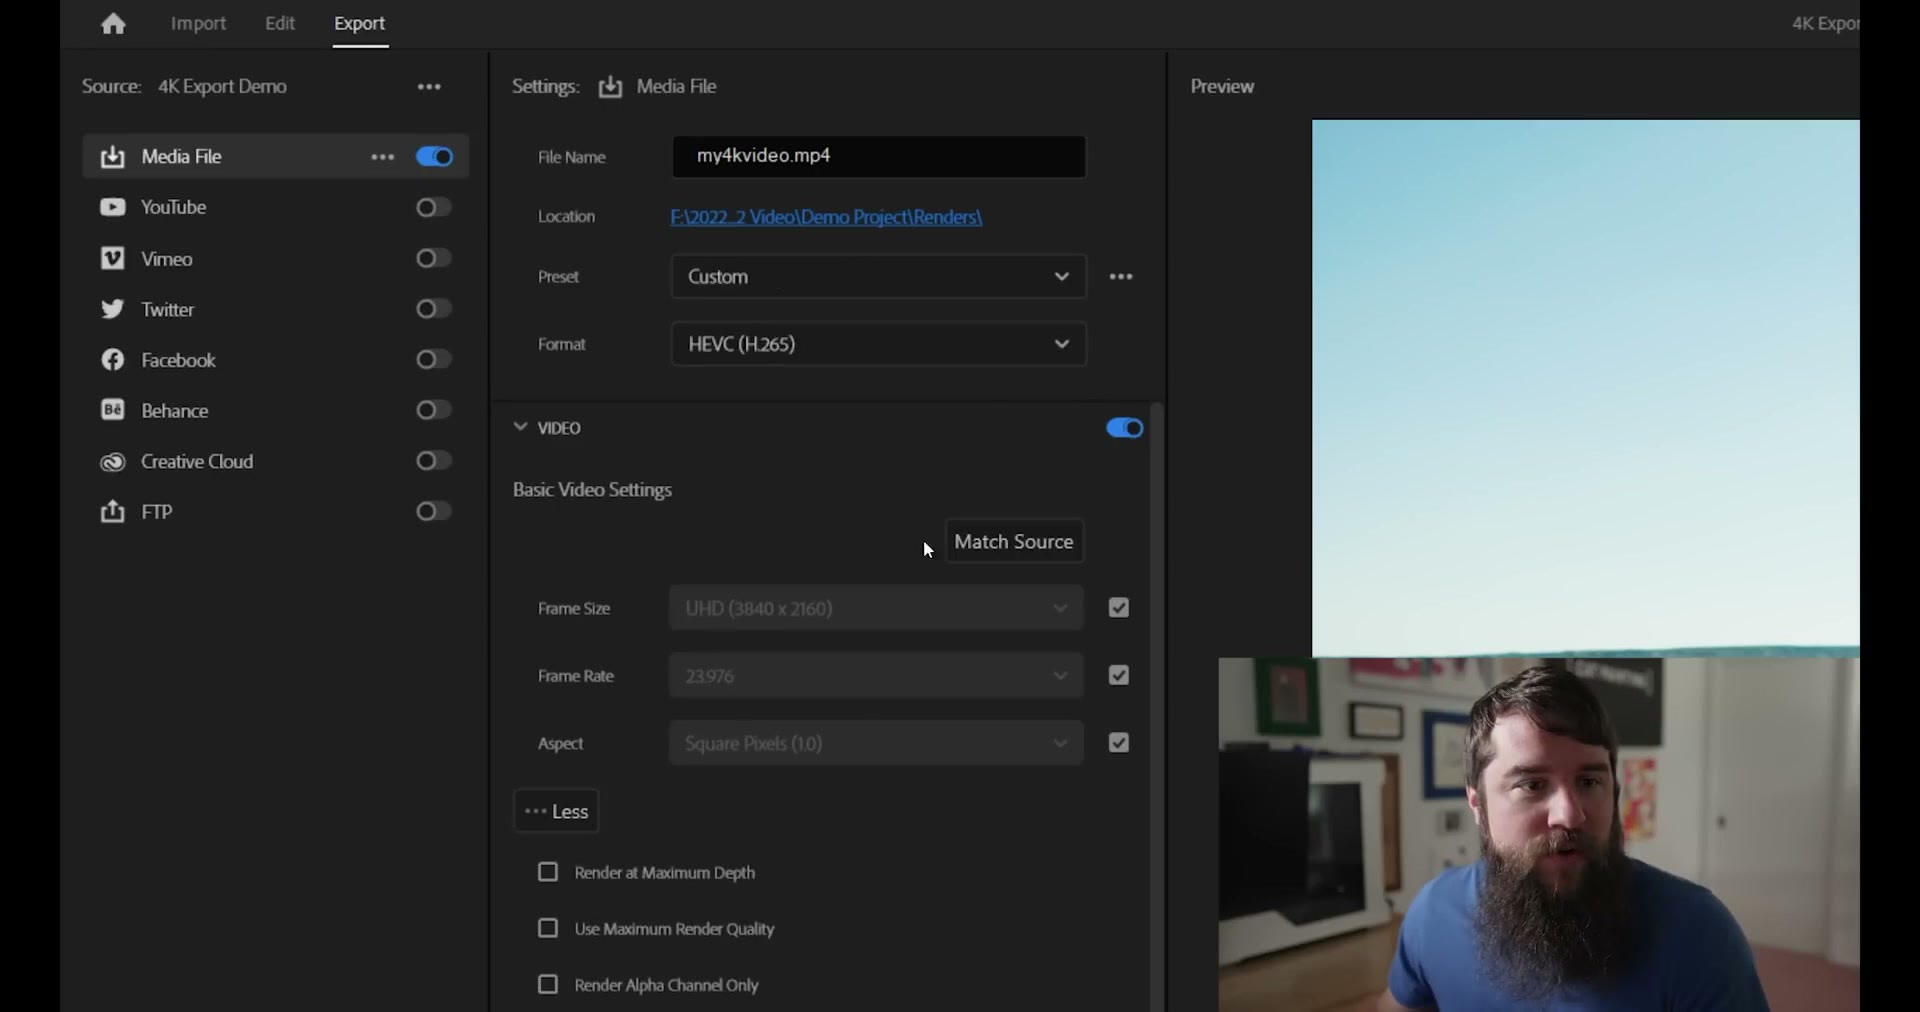Click the Creative Cloud icon
The image size is (1920, 1012).
[x=113, y=461]
